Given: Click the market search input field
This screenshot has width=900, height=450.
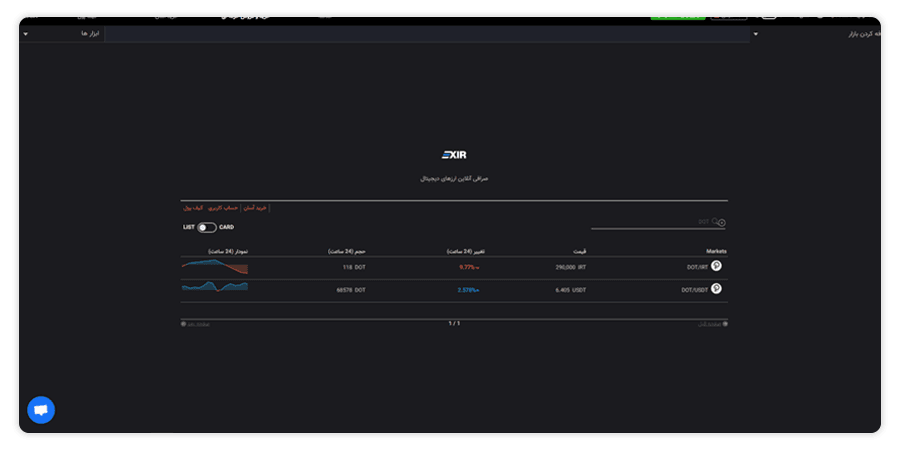Looking at the screenshot, I should click(x=658, y=222).
